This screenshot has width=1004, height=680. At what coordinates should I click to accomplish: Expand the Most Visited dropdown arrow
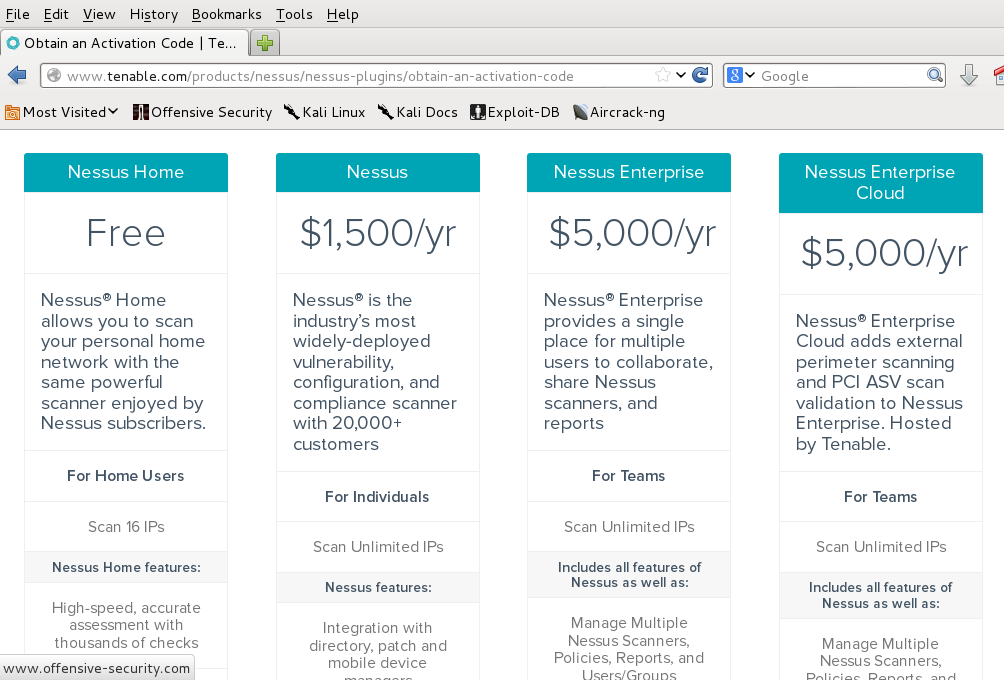(113, 111)
